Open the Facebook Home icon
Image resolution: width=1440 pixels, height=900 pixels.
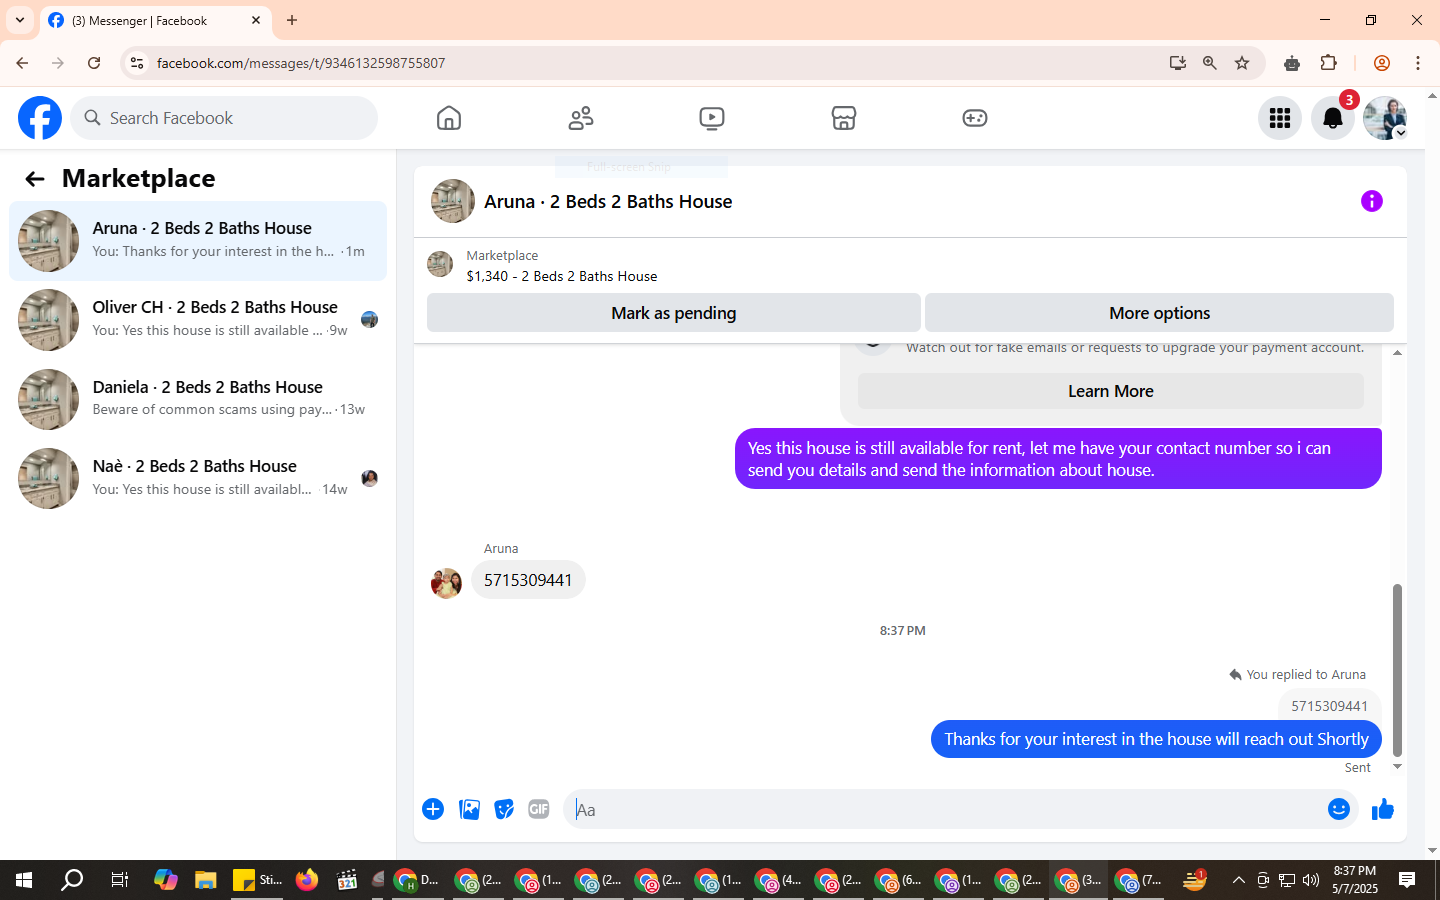(x=449, y=118)
